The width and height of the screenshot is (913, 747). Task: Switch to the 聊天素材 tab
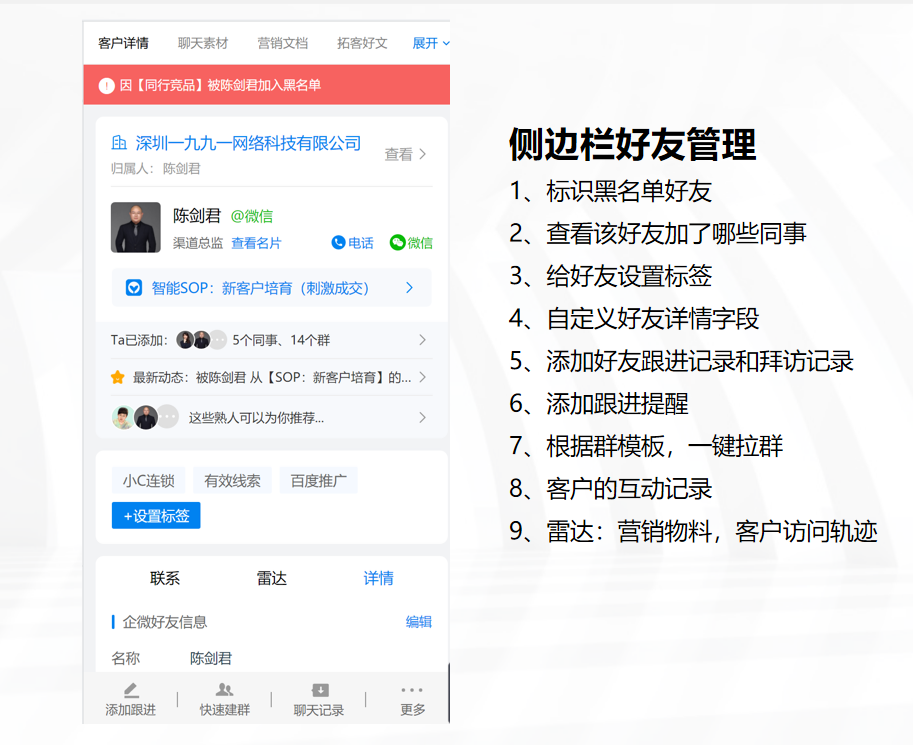tap(203, 43)
